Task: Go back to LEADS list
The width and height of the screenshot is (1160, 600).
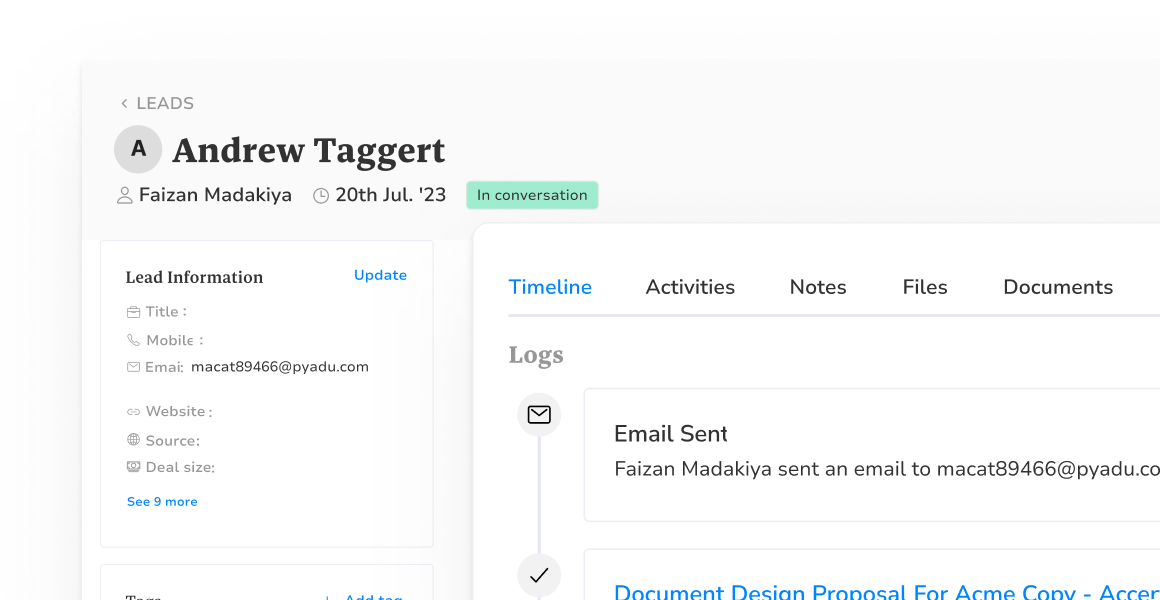Action: point(164,104)
